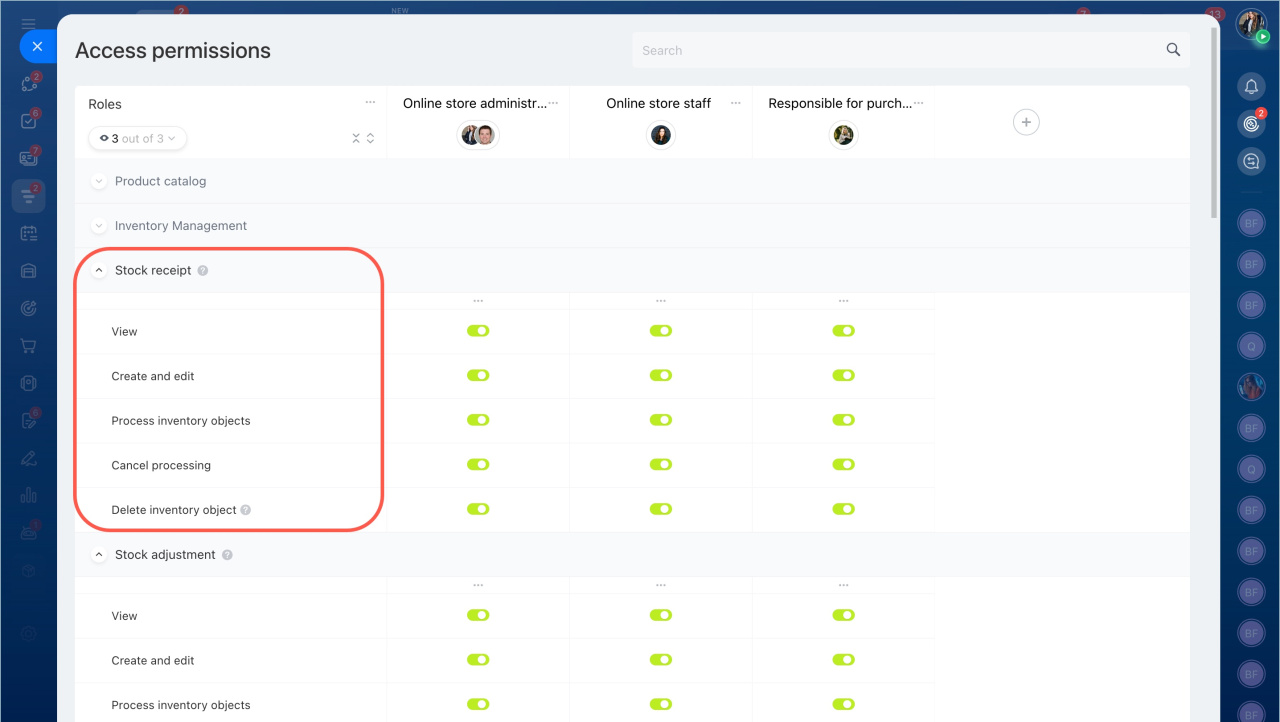Click help icon next to Stock adjustment
This screenshot has height=722, width=1280.
227,555
